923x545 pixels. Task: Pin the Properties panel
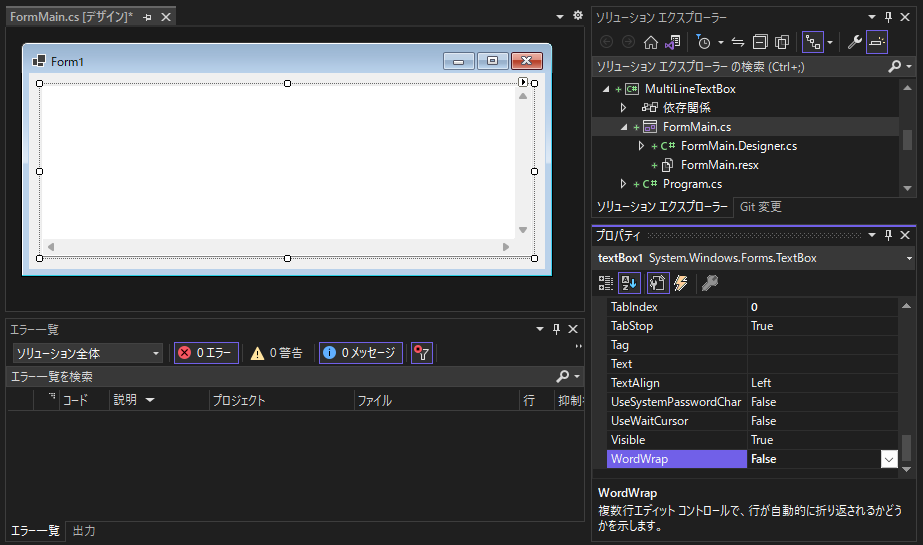coord(888,235)
